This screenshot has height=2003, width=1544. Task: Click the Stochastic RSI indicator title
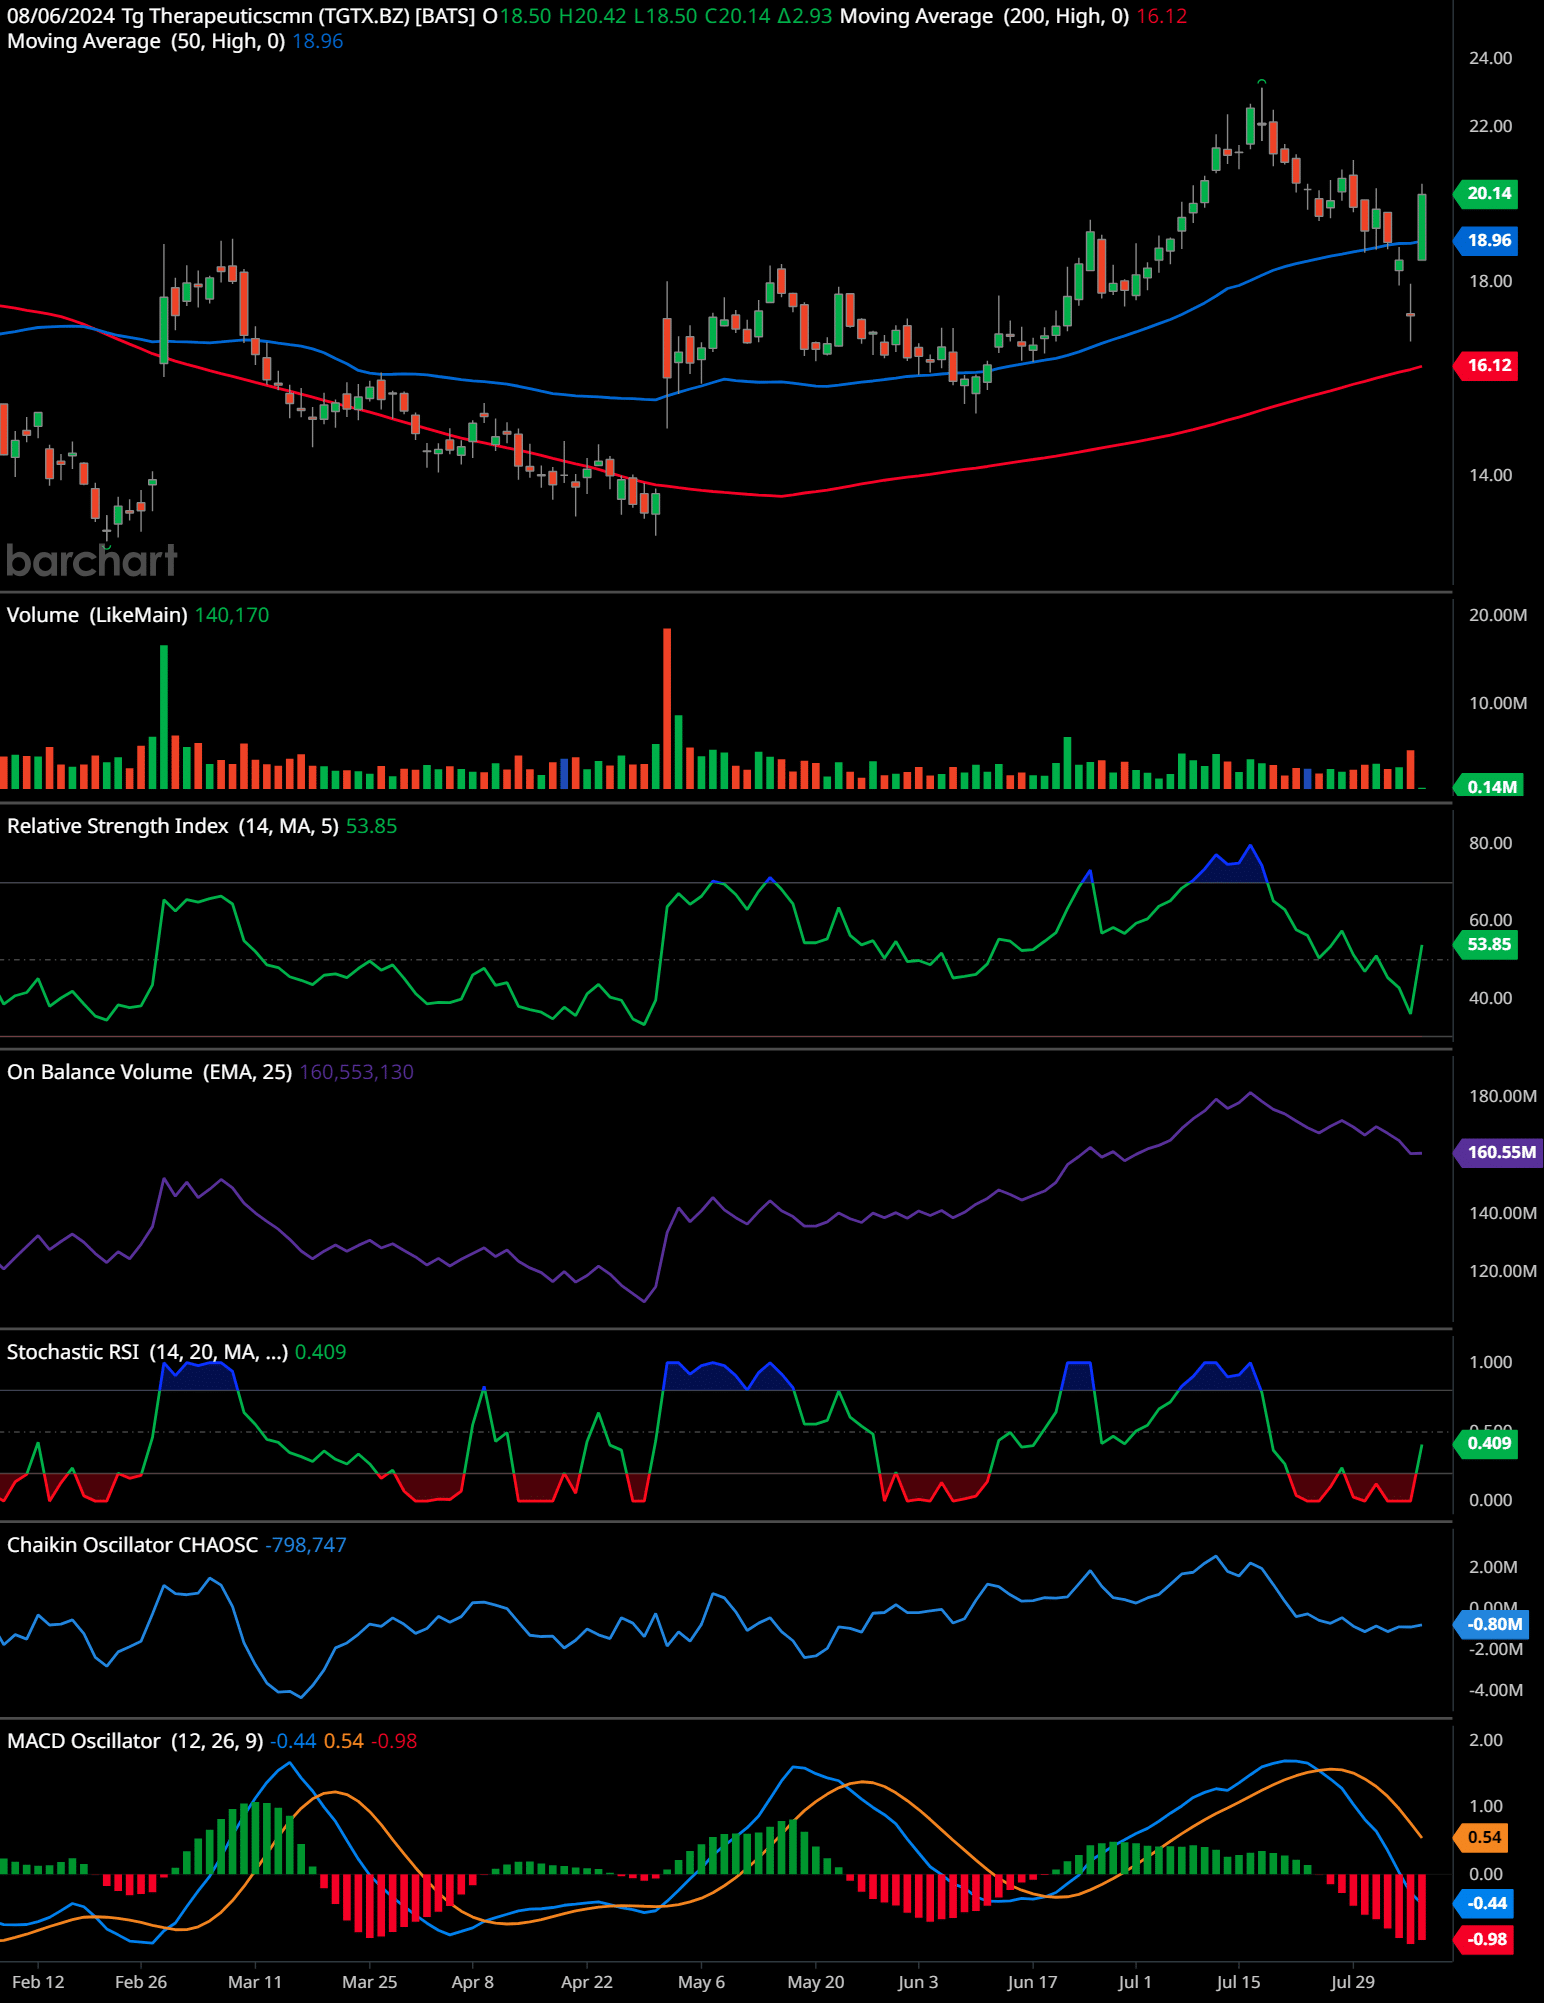[148, 1352]
